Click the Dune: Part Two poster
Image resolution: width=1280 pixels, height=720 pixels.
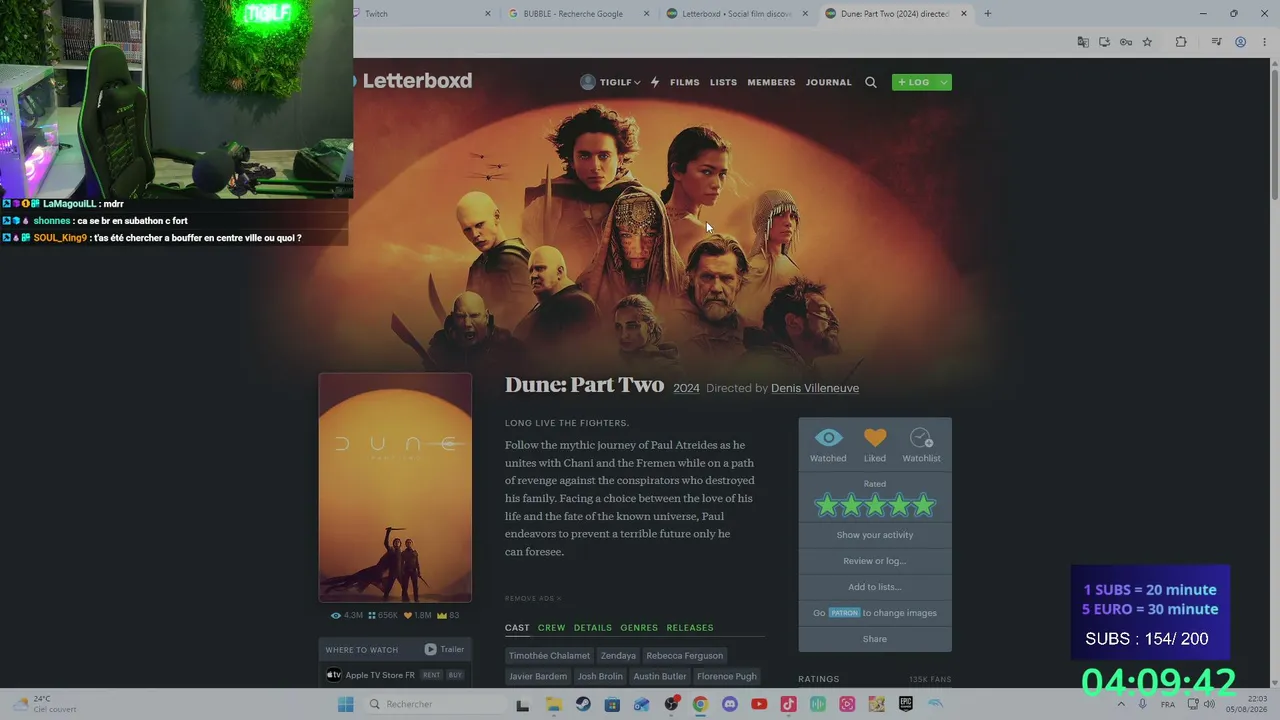[395, 488]
